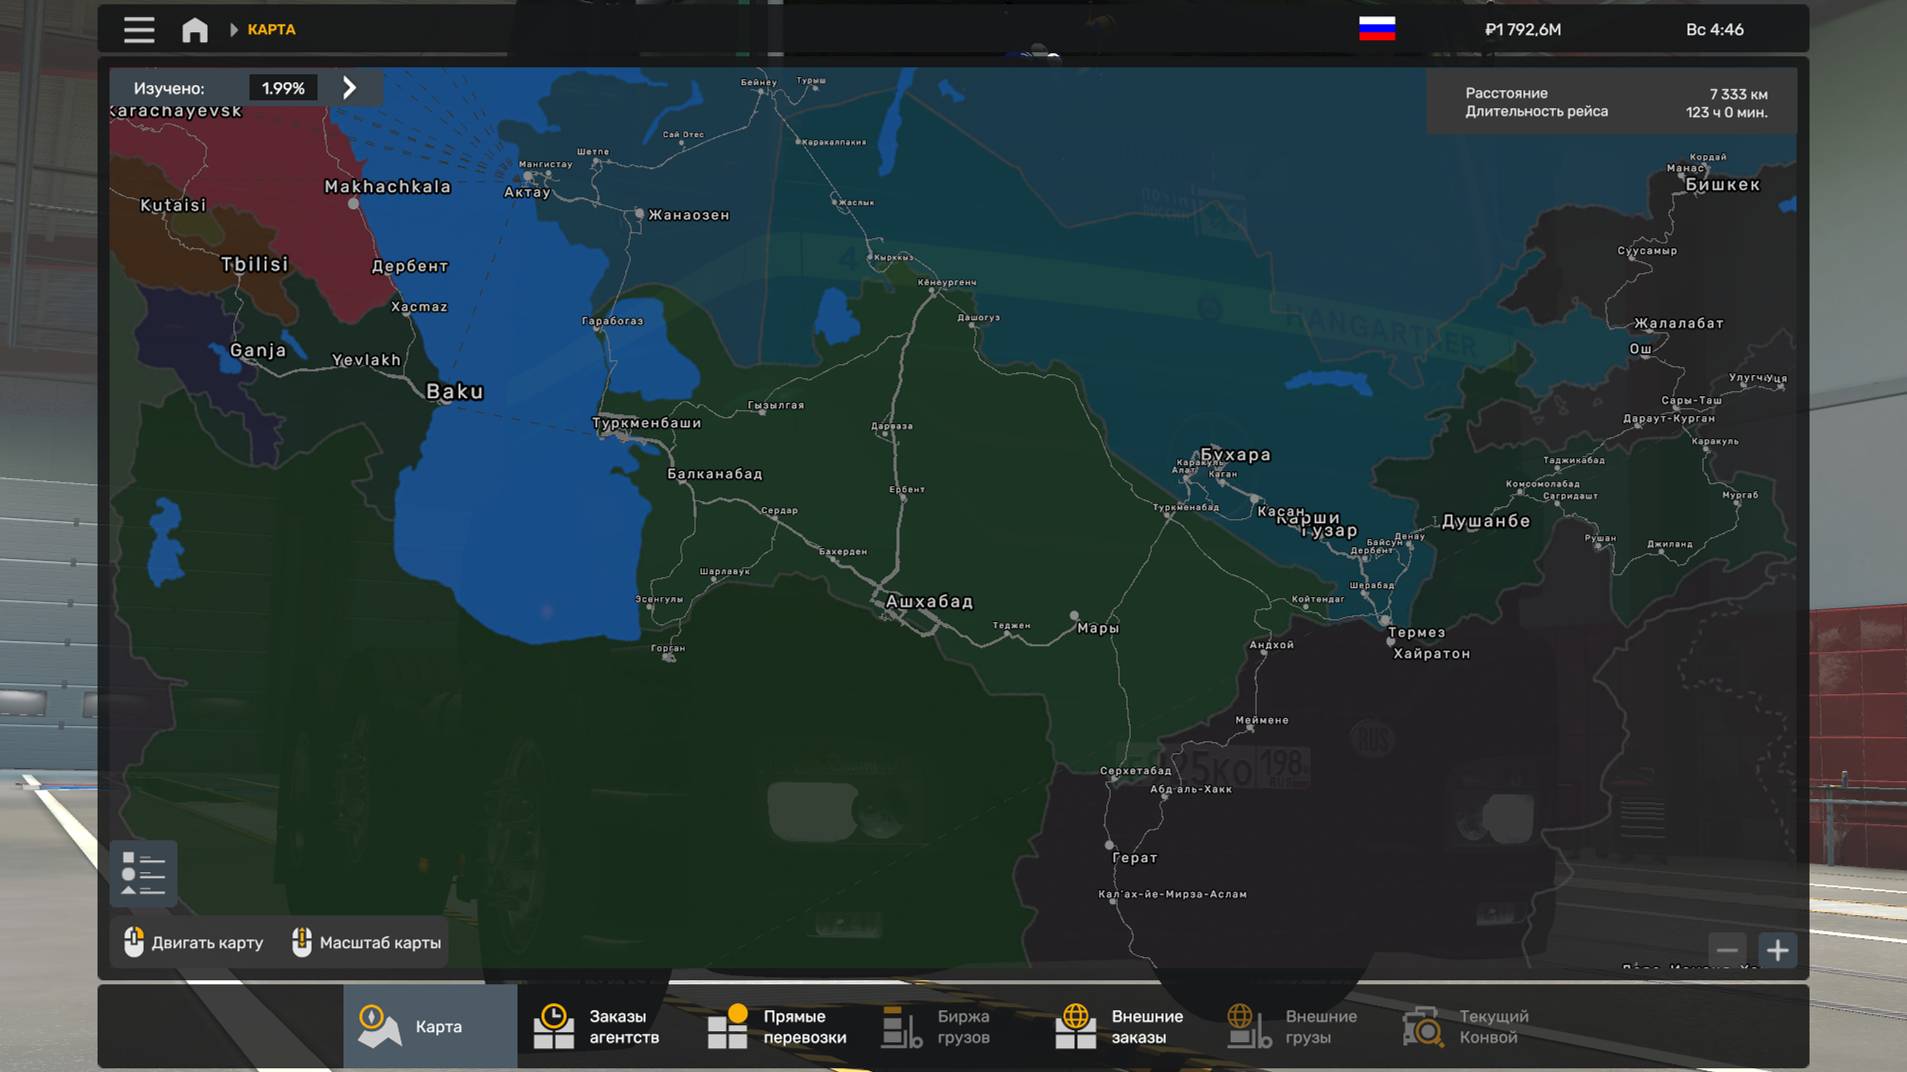Click the direct freight boxes icon
Image resolution: width=1907 pixels, height=1072 pixels.
[728, 1026]
